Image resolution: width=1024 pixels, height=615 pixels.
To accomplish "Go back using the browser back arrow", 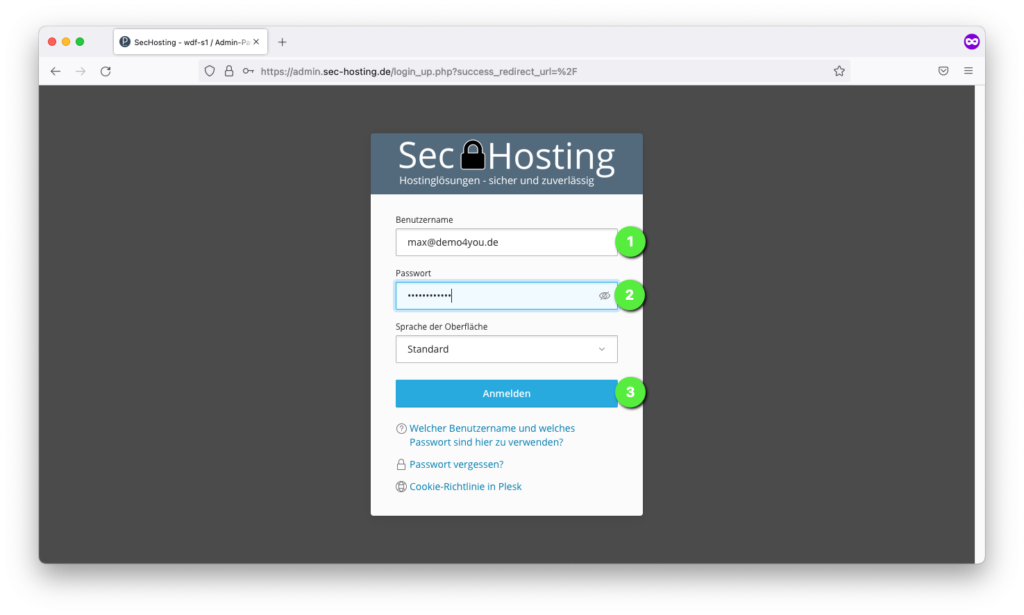I will [x=56, y=71].
